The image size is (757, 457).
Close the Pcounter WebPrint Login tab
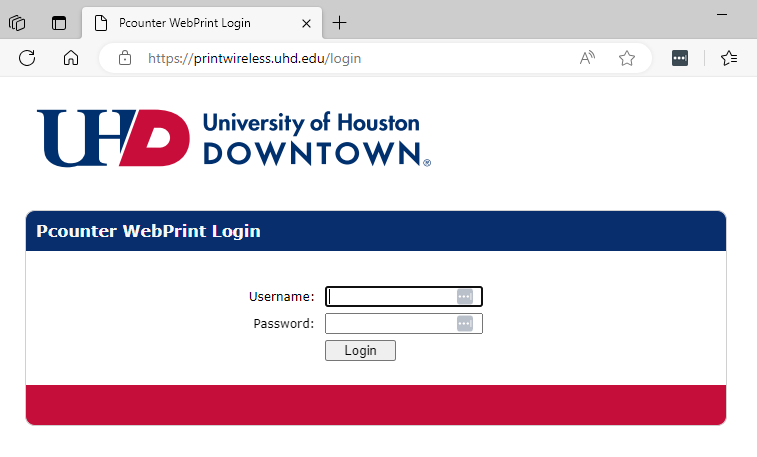click(306, 23)
